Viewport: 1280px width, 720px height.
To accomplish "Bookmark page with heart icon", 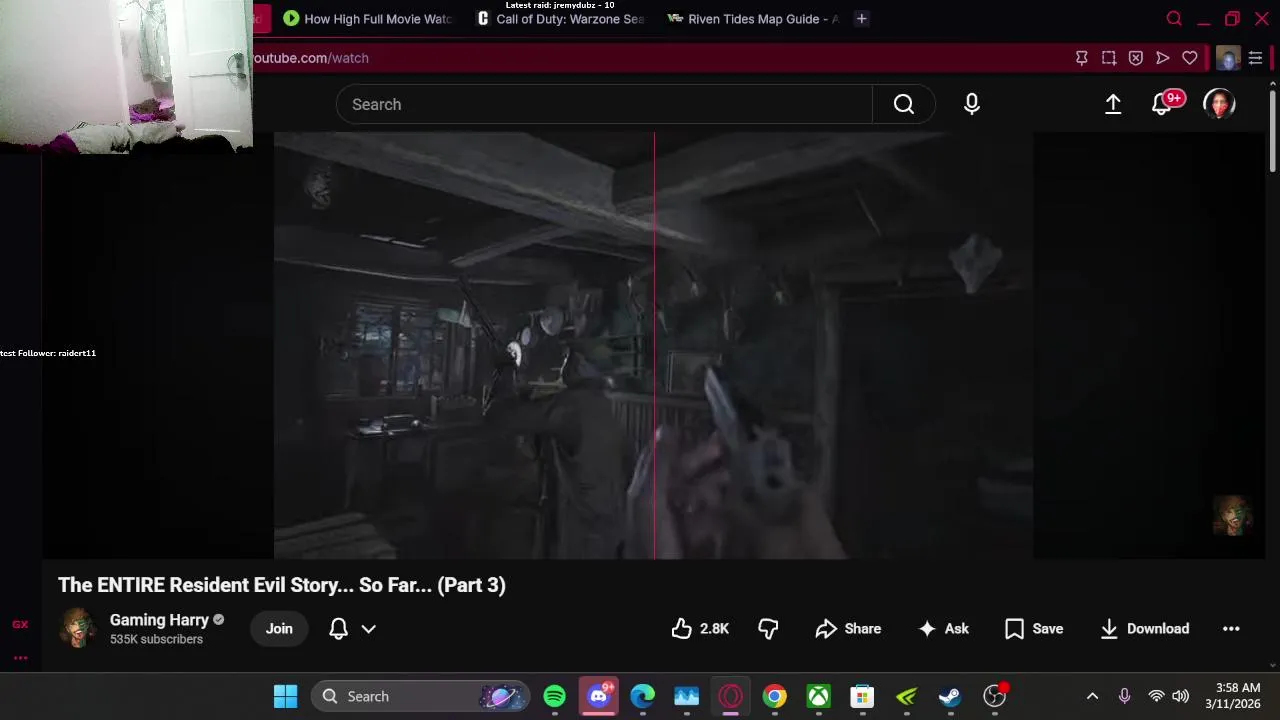I will (x=1189, y=58).
